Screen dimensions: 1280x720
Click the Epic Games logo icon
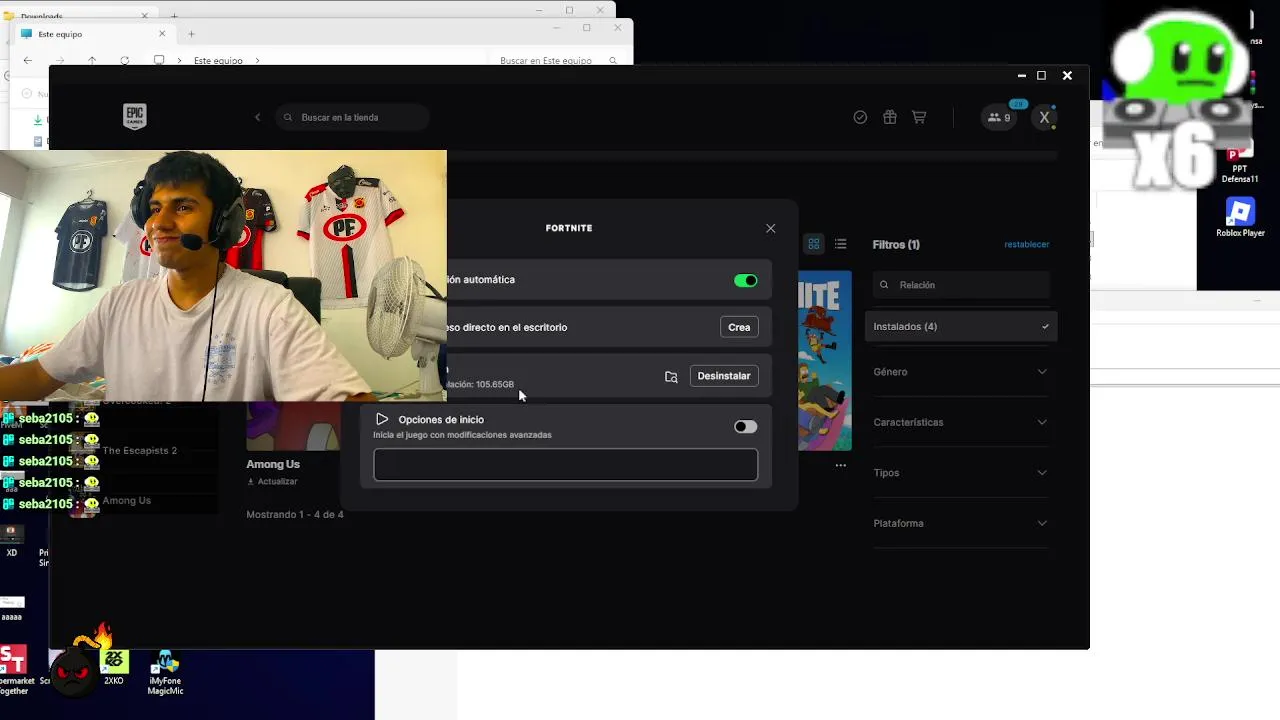click(x=135, y=117)
